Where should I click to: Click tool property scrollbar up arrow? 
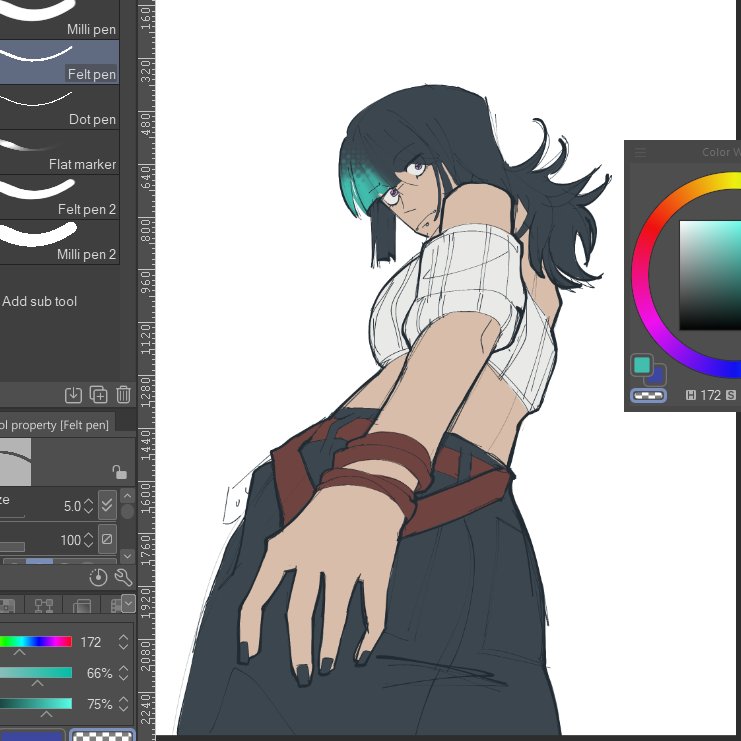tap(127, 495)
